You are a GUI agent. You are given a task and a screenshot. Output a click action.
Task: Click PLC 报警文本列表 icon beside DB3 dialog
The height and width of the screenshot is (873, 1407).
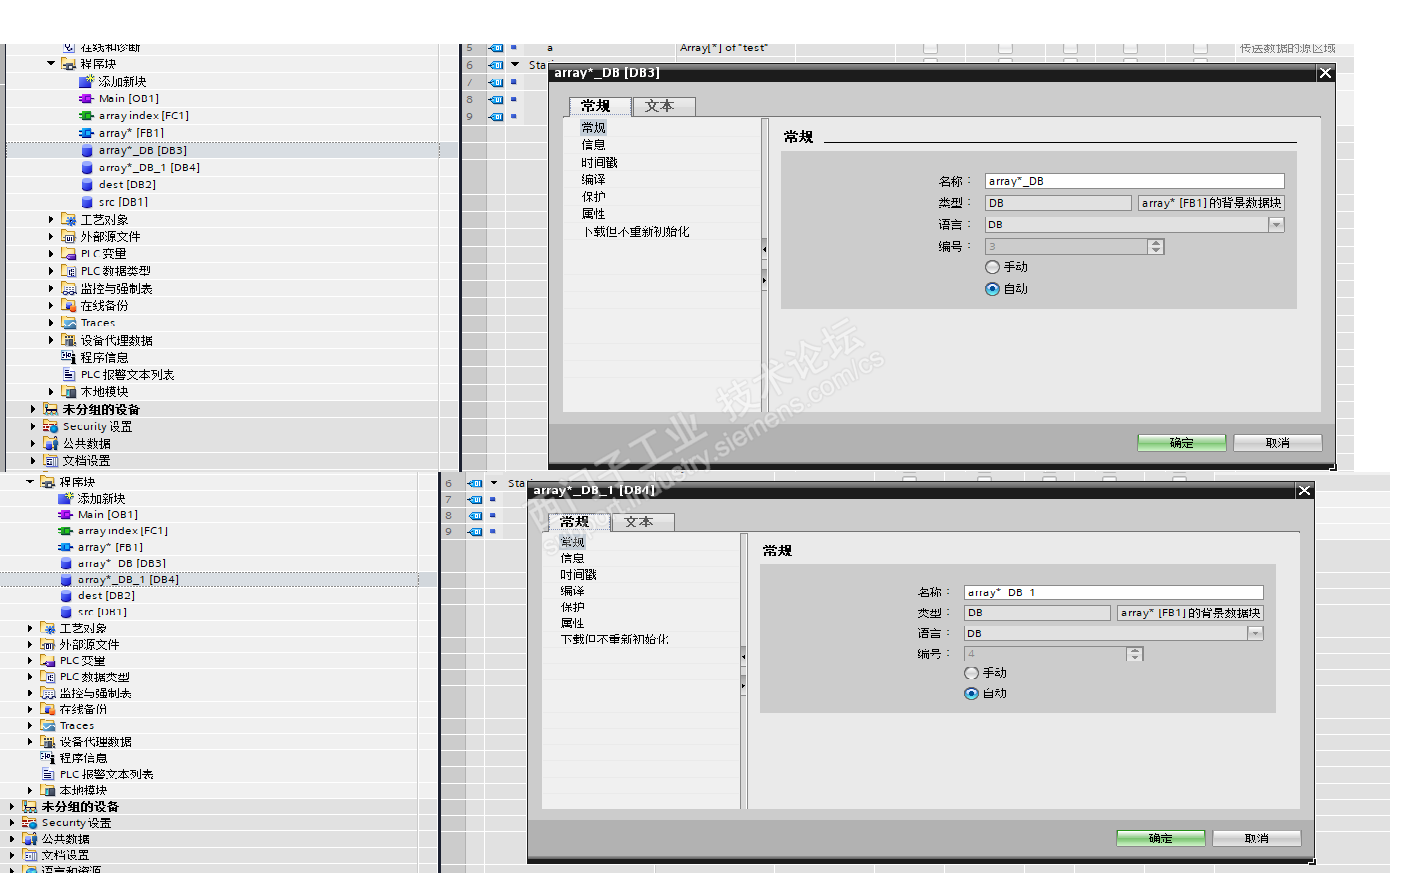(69, 374)
